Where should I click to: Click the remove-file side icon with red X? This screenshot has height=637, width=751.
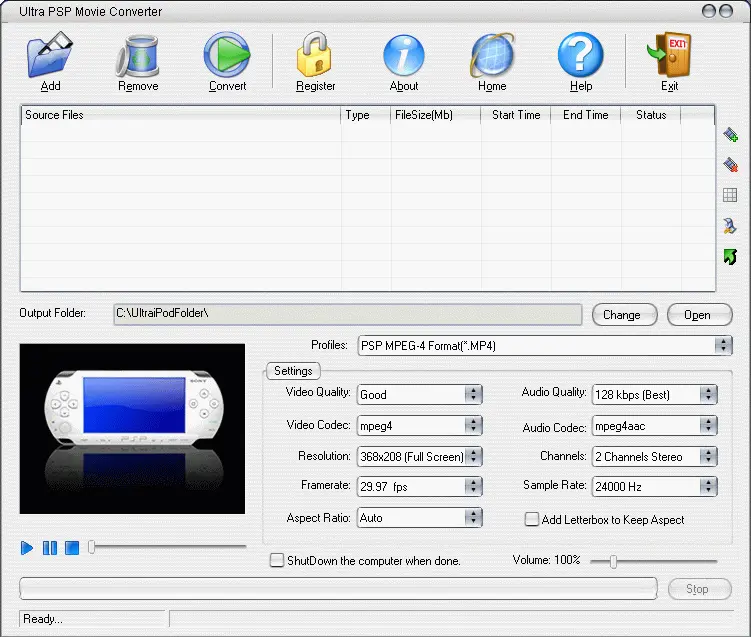pos(730,165)
